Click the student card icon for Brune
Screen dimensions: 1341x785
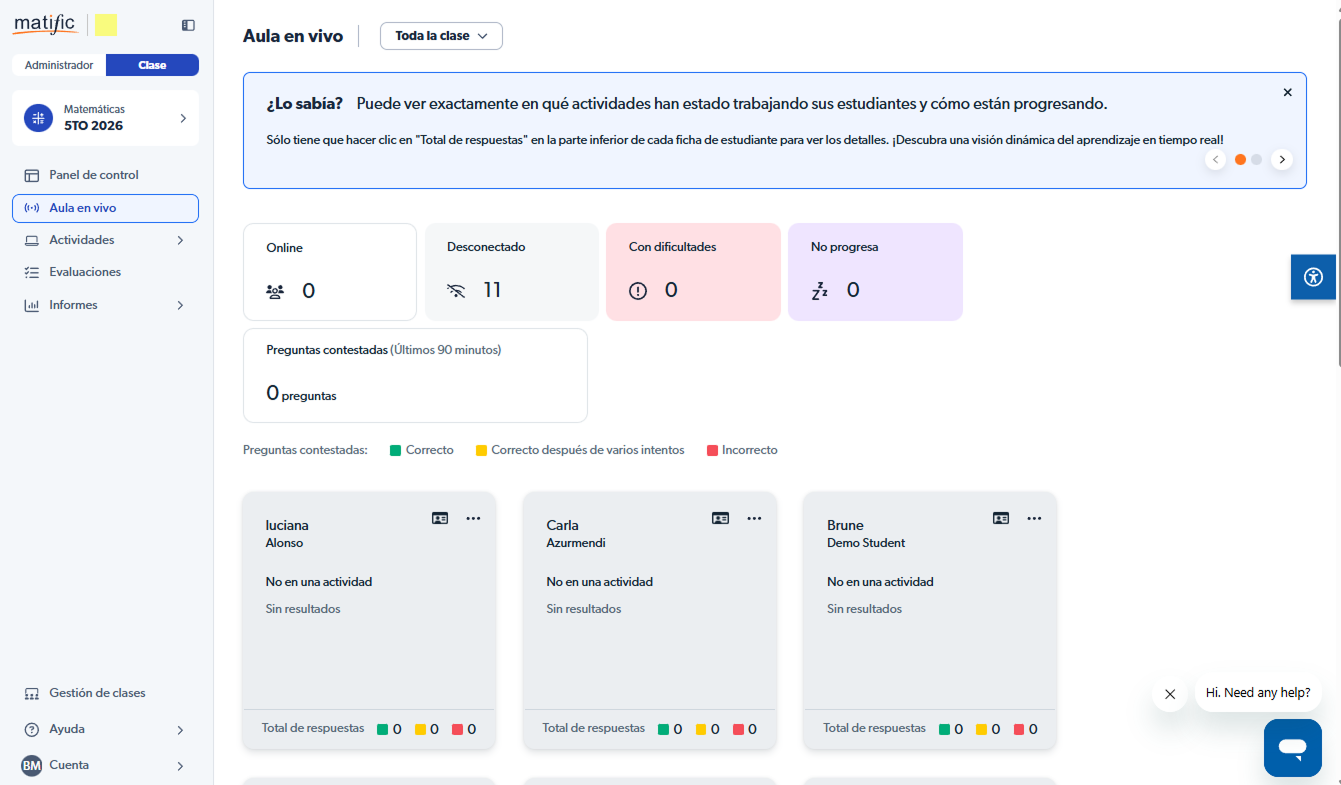click(1001, 518)
